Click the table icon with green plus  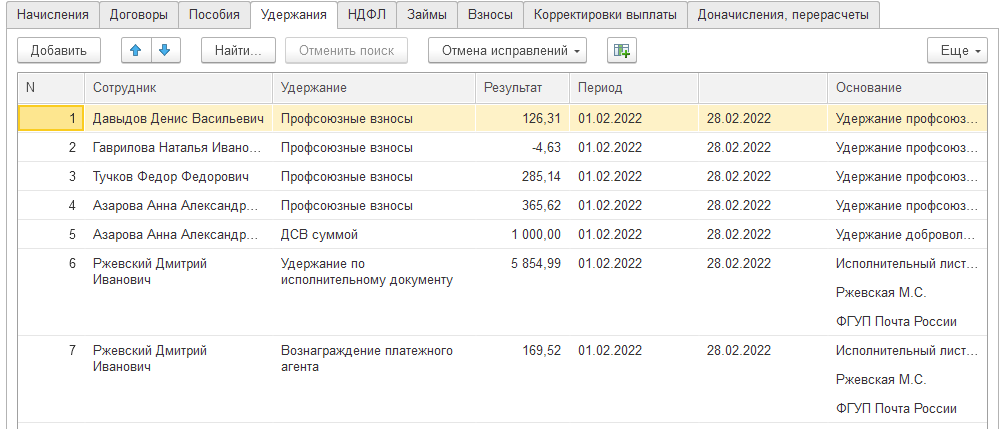tap(622, 50)
